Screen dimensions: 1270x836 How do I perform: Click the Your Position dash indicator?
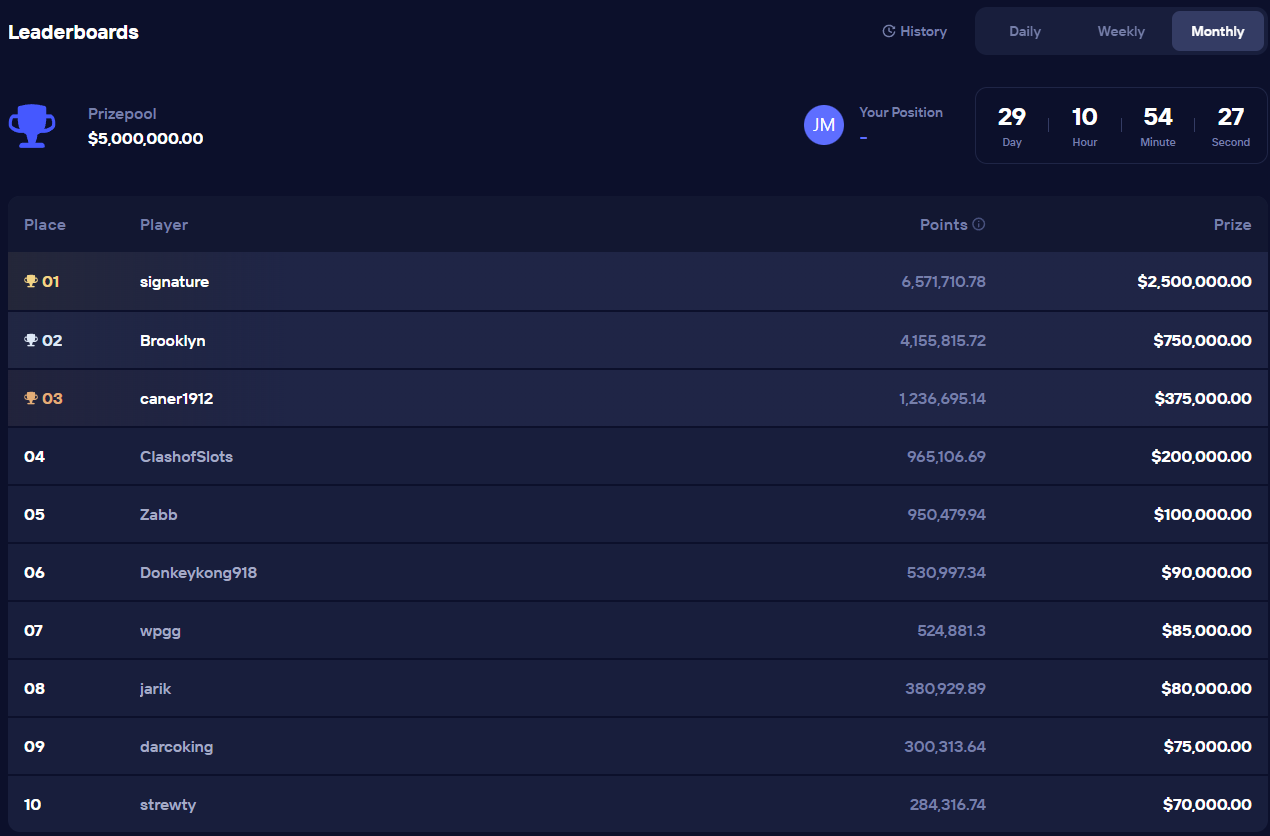click(x=863, y=137)
